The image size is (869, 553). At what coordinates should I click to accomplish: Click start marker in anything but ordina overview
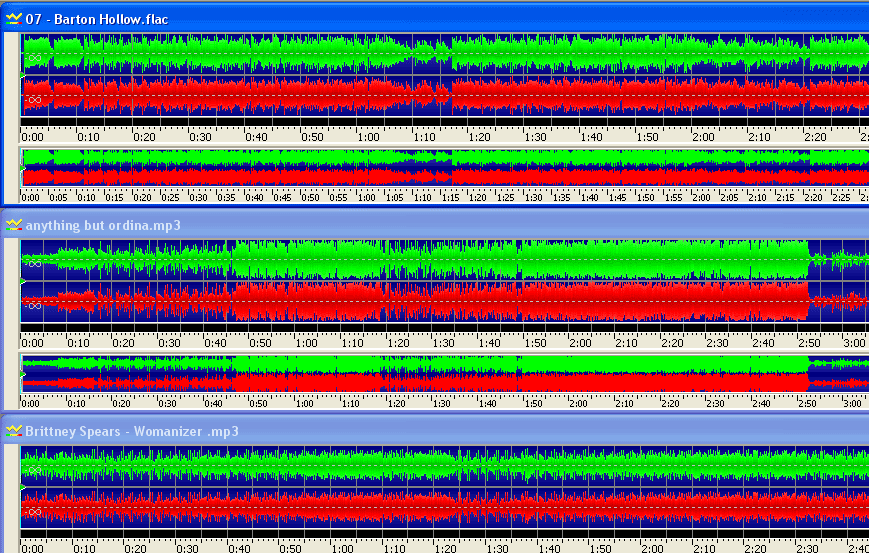coord(23,375)
